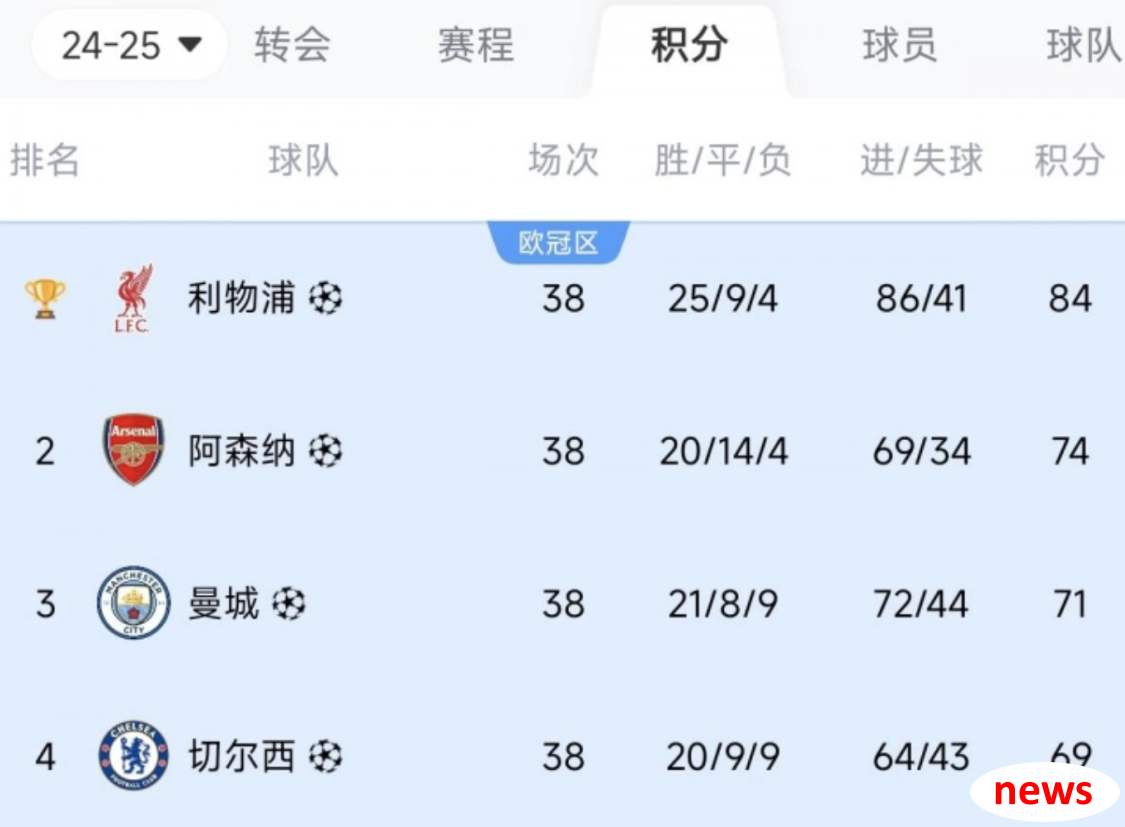Switch to the 转会 tab
The height and width of the screenshot is (827, 1125).
[292, 45]
